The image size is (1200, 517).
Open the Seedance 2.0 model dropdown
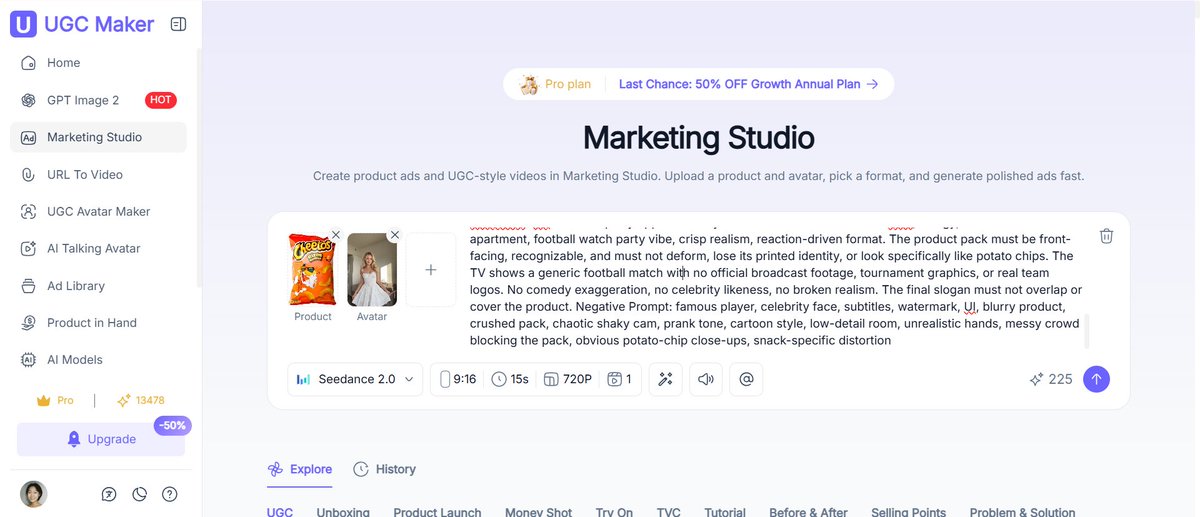355,379
